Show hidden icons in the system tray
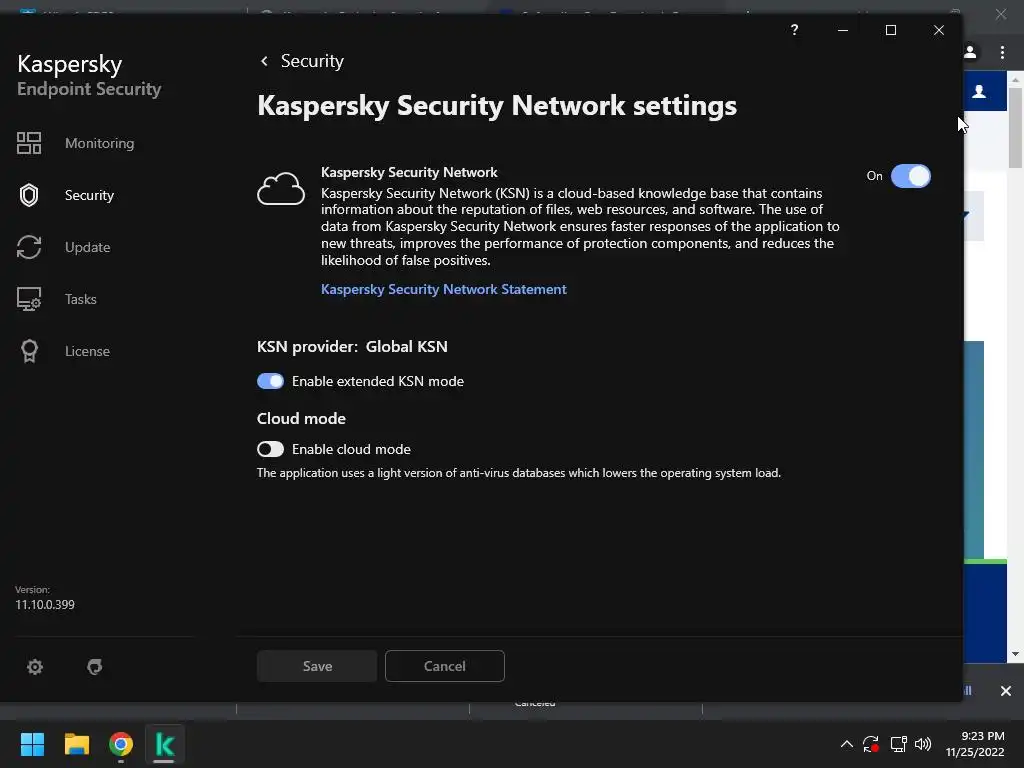The width and height of the screenshot is (1024, 768). coord(846,744)
